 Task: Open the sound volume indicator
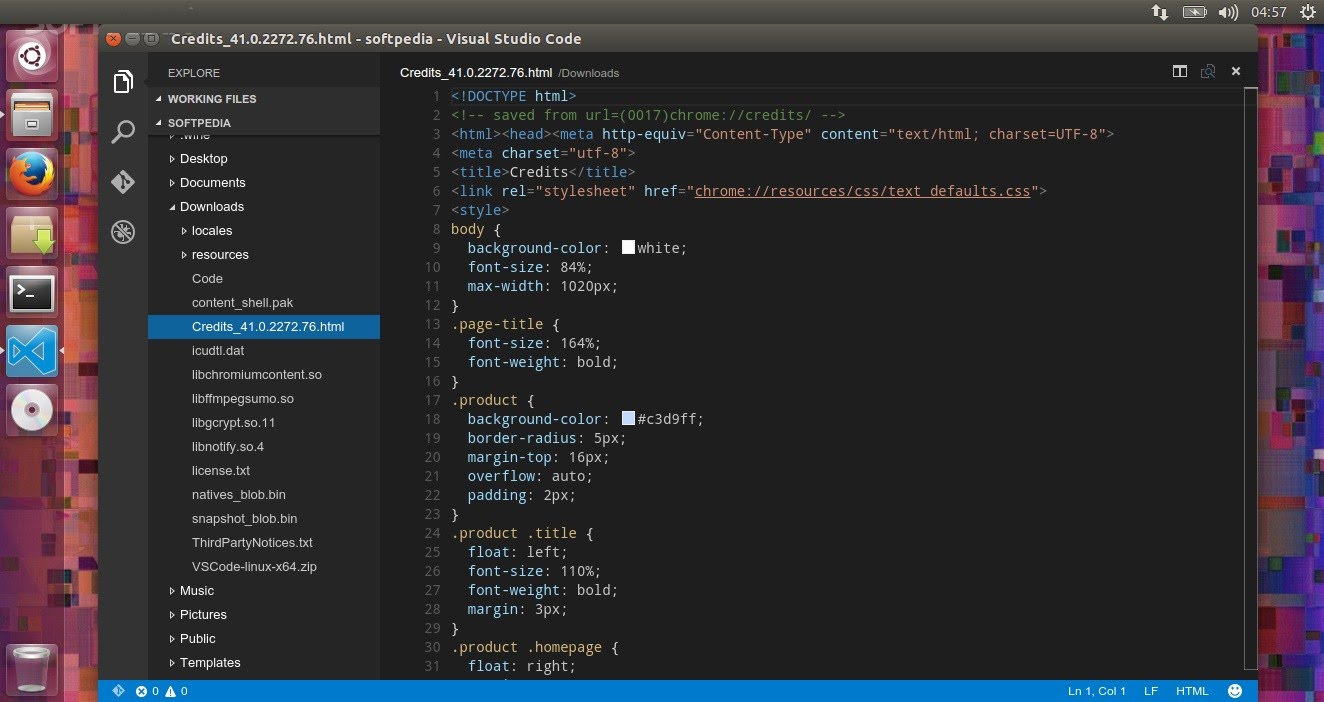(x=1228, y=12)
